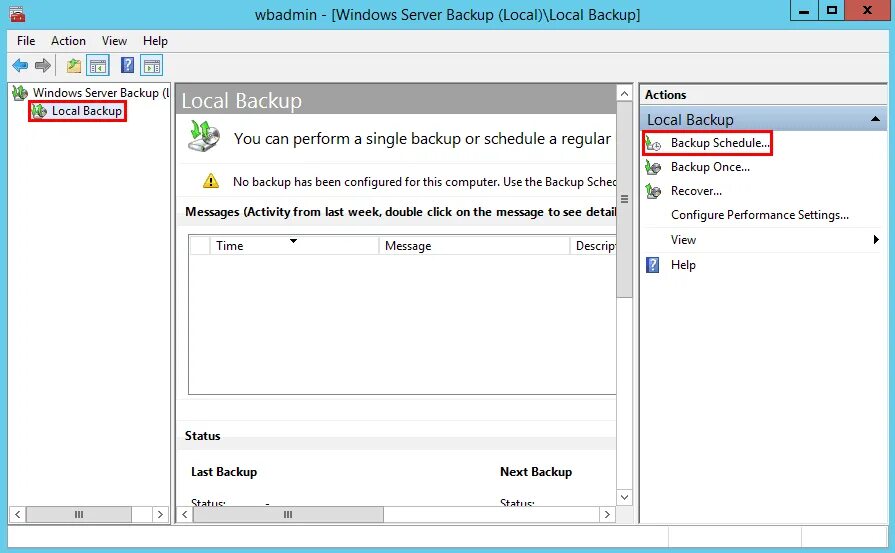Select Windows Server Backup (Local) tree node
This screenshot has height=553, width=895.
point(101,92)
